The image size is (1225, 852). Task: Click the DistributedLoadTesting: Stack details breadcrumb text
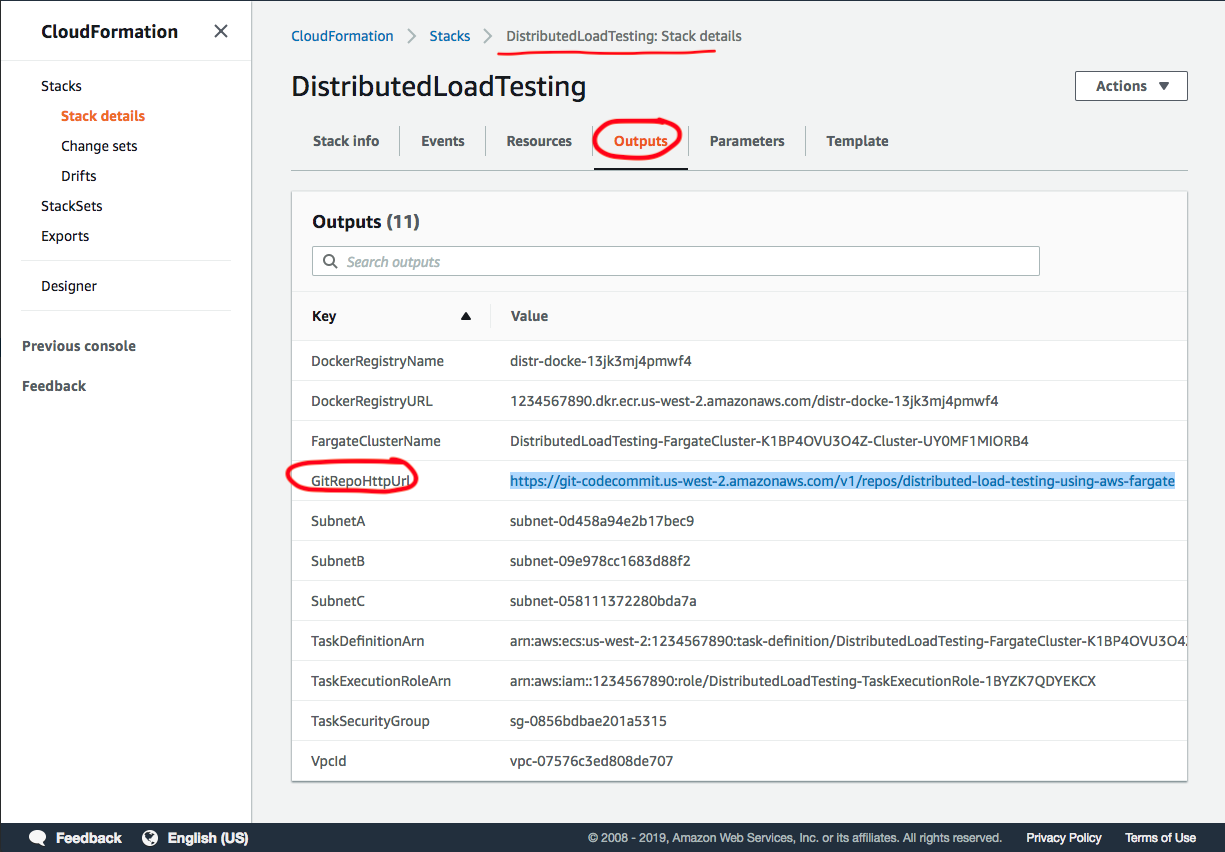pos(624,36)
